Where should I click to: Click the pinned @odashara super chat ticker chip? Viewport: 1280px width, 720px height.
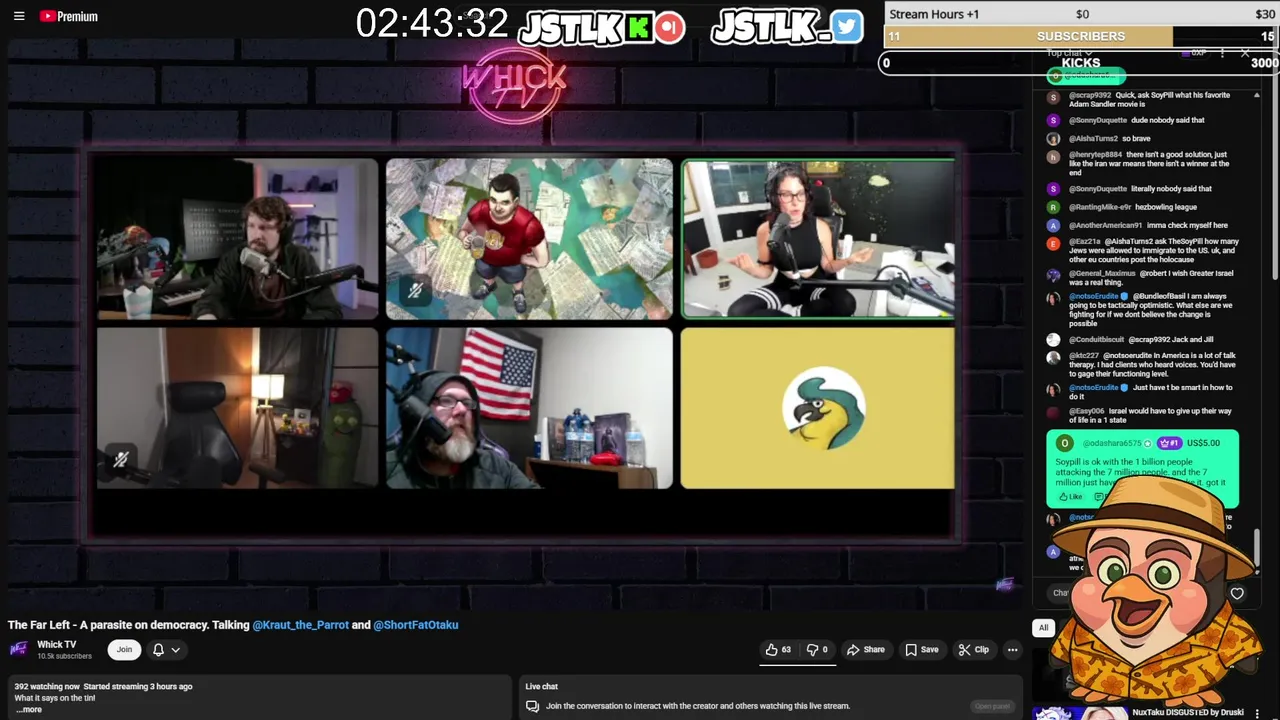click(x=1086, y=76)
